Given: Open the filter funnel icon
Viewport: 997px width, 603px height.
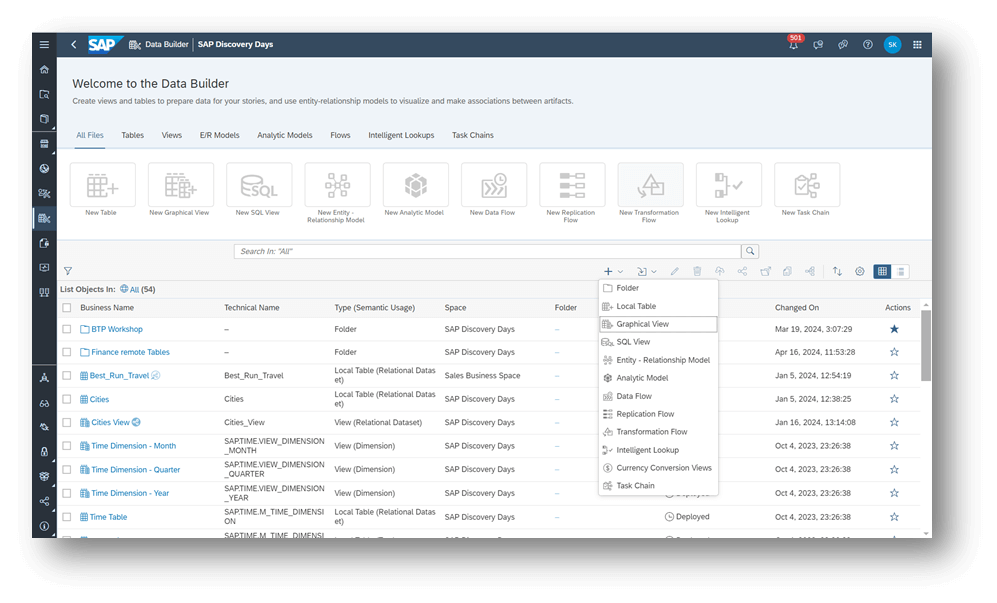Looking at the screenshot, I should click(x=67, y=271).
